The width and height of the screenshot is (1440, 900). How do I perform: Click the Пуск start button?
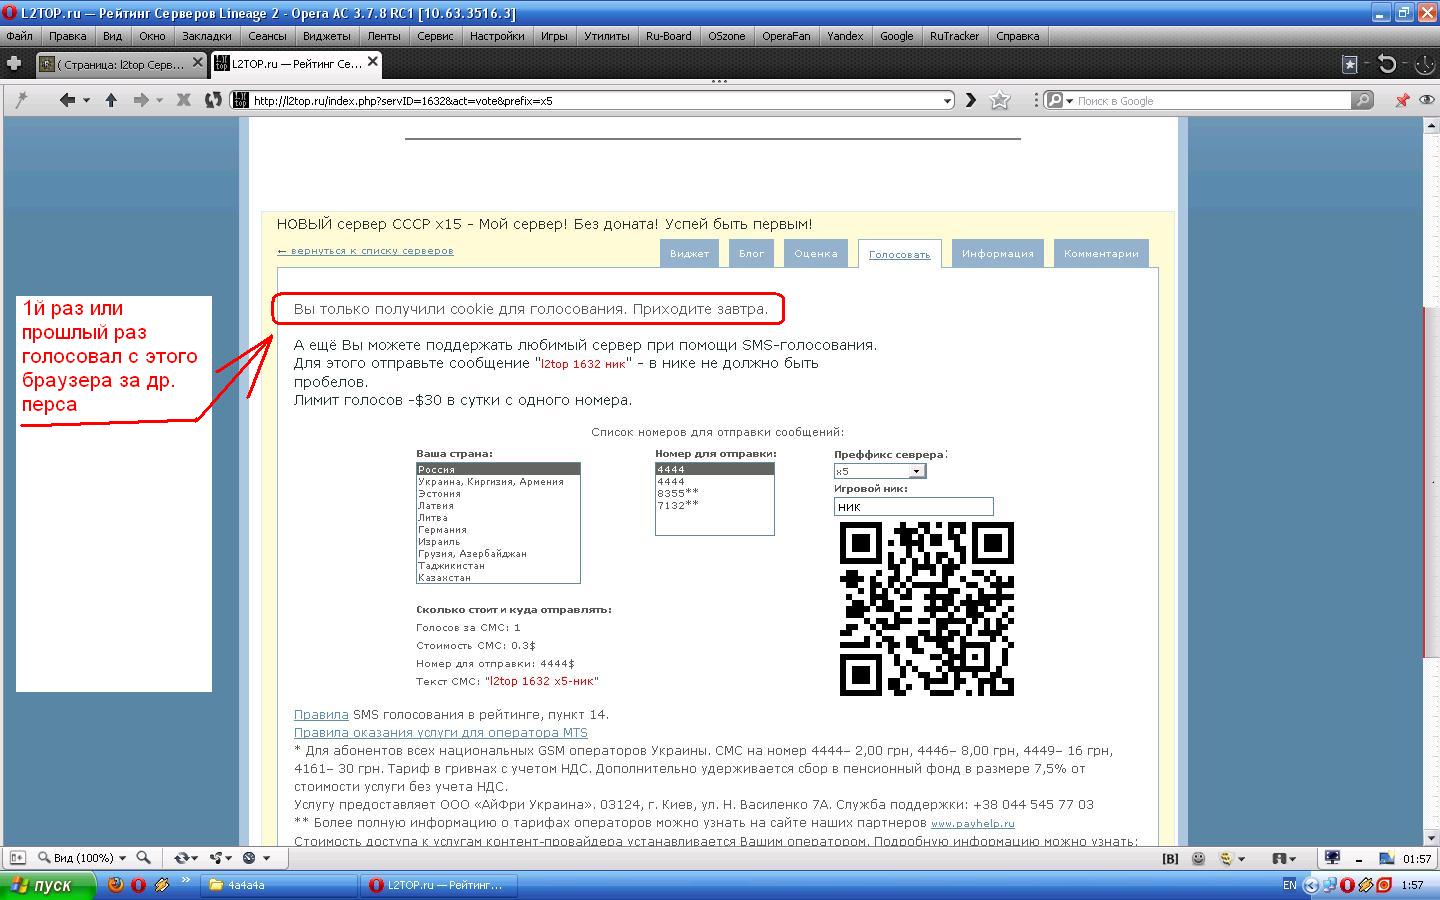click(x=48, y=885)
